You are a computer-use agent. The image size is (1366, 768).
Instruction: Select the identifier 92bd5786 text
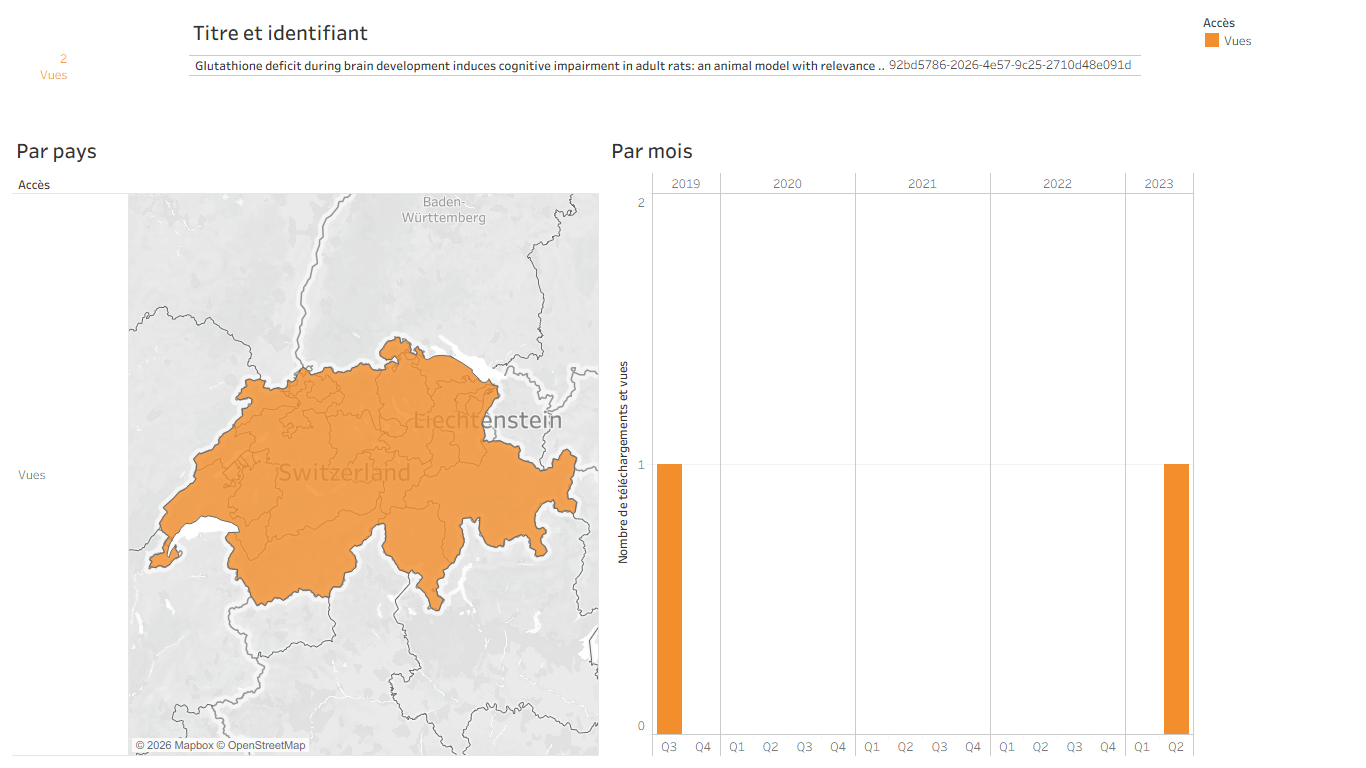tap(1010, 66)
